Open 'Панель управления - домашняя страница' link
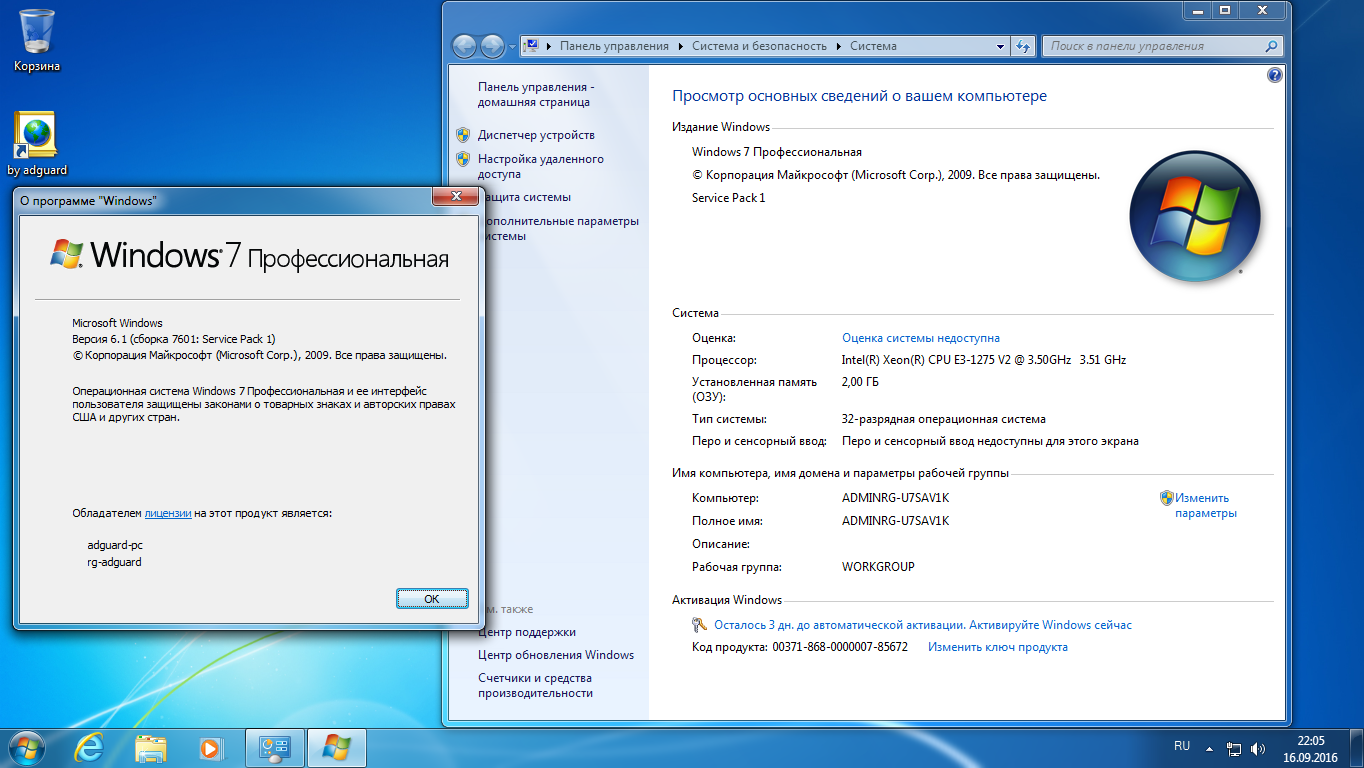This screenshot has height=768, width=1364. [535, 95]
